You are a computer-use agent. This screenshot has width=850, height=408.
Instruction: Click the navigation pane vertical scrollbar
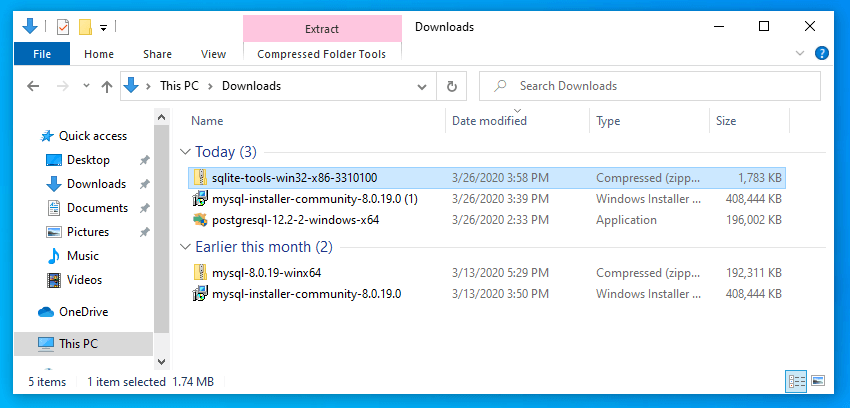click(160, 220)
